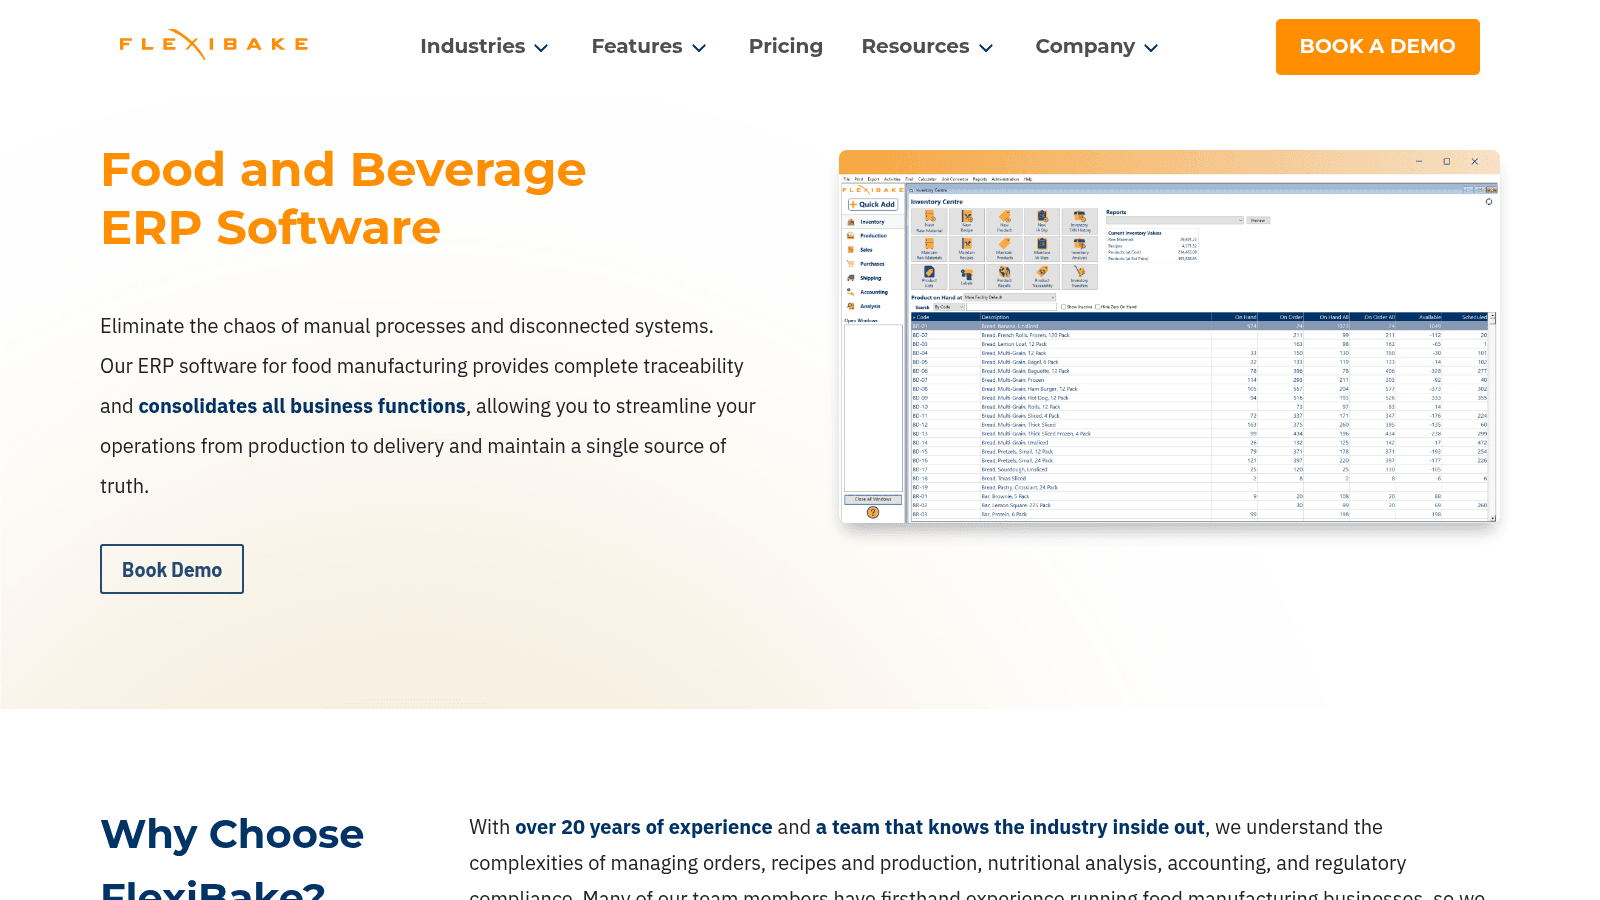
Task: Toggle the Hide Zero On Hand checkbox
Action: pyautogui.click(x=1097, y=307)
